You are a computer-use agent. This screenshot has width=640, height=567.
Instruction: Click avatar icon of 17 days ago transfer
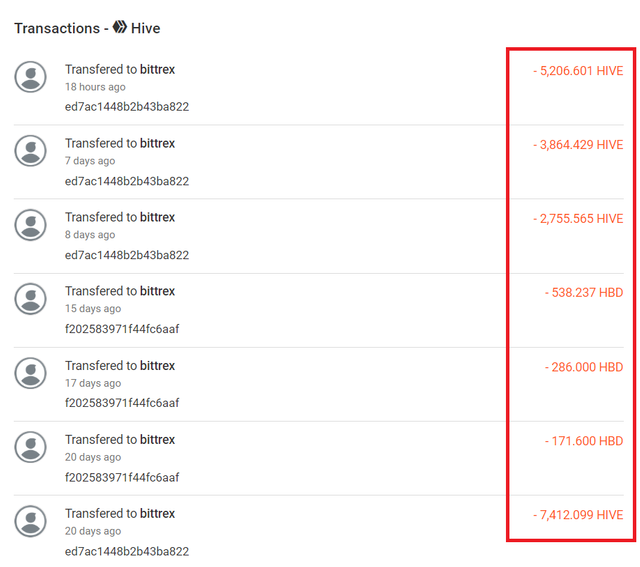pos(30,373)
